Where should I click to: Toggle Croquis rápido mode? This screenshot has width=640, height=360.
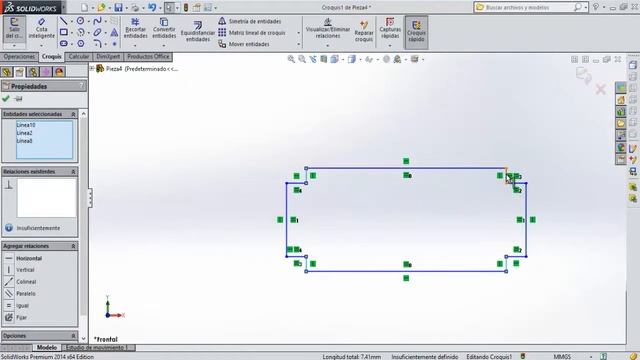[x=416, y=32]
